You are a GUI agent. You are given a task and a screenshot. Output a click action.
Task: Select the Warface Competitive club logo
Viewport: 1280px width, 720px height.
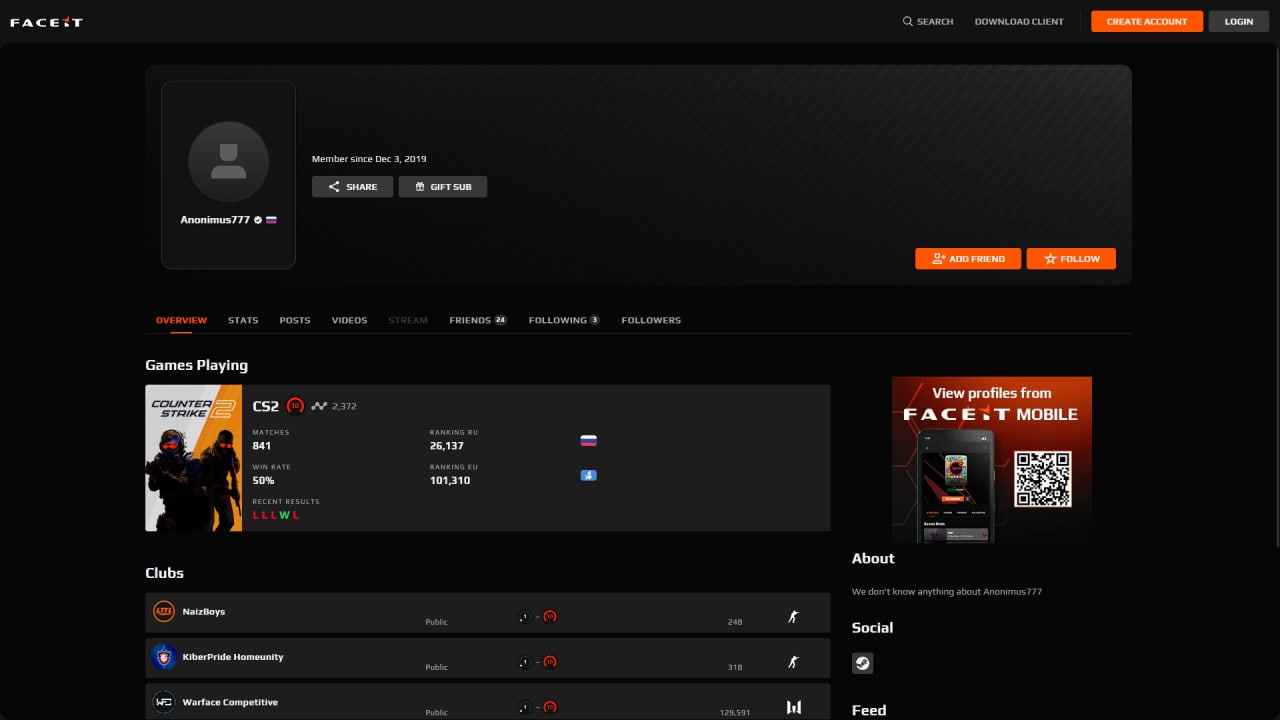point(163,702)
